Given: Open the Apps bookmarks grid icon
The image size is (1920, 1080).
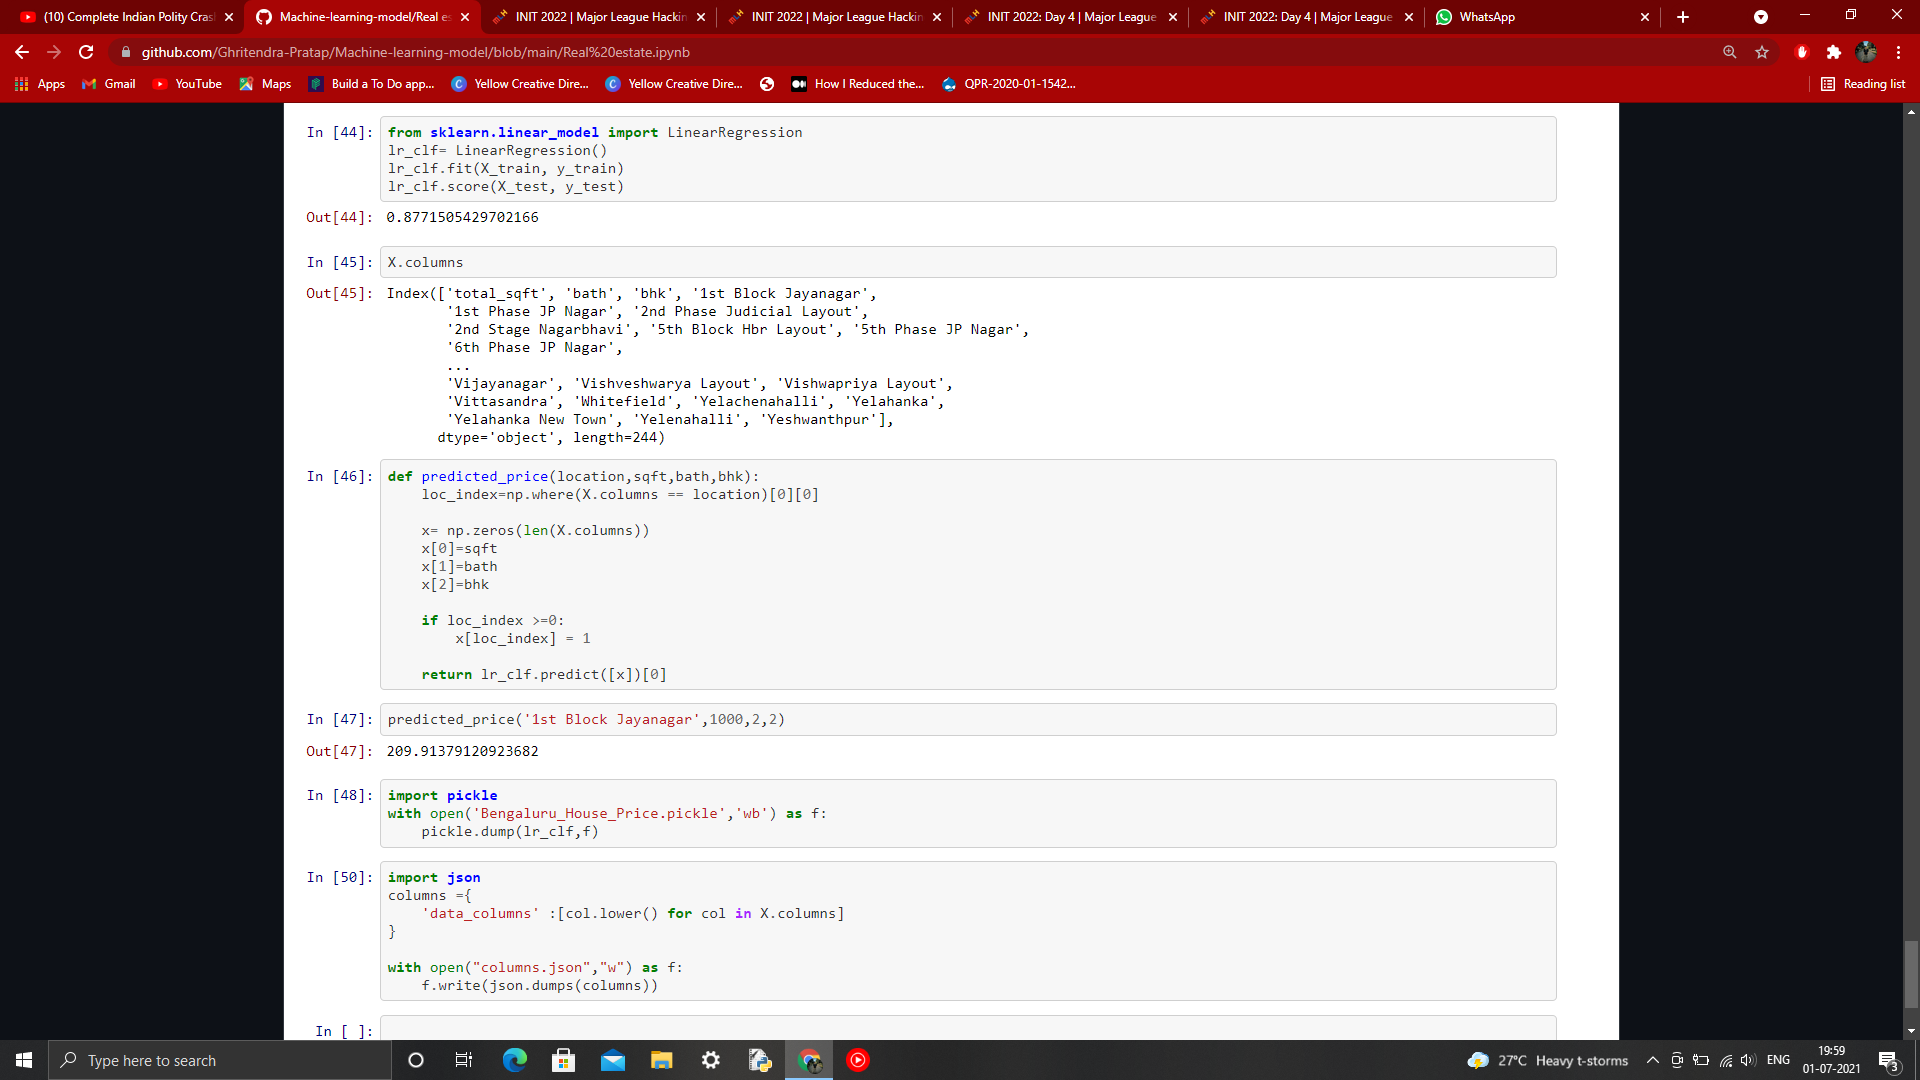Looking at the screenshot, I should coord(21,84).
